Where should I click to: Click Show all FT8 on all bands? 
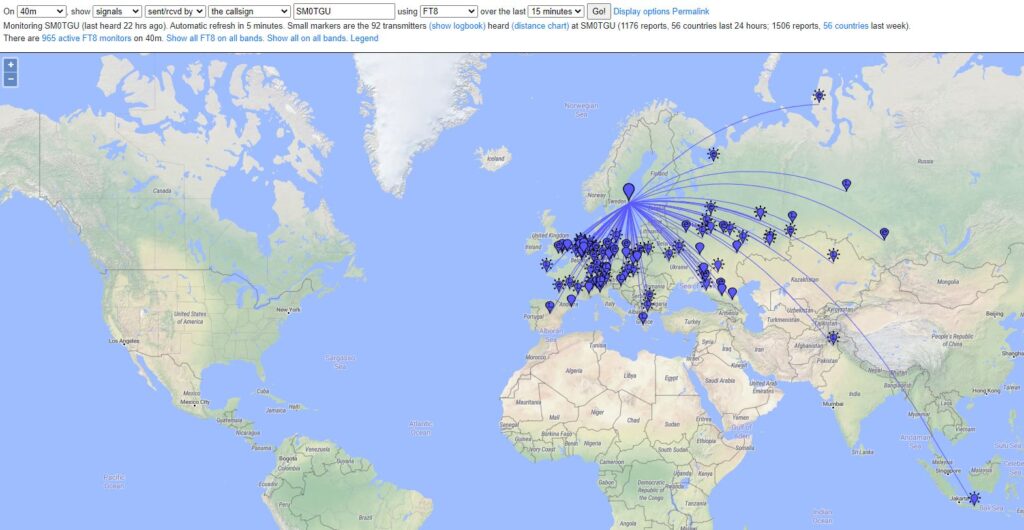[x=215, y=39]
